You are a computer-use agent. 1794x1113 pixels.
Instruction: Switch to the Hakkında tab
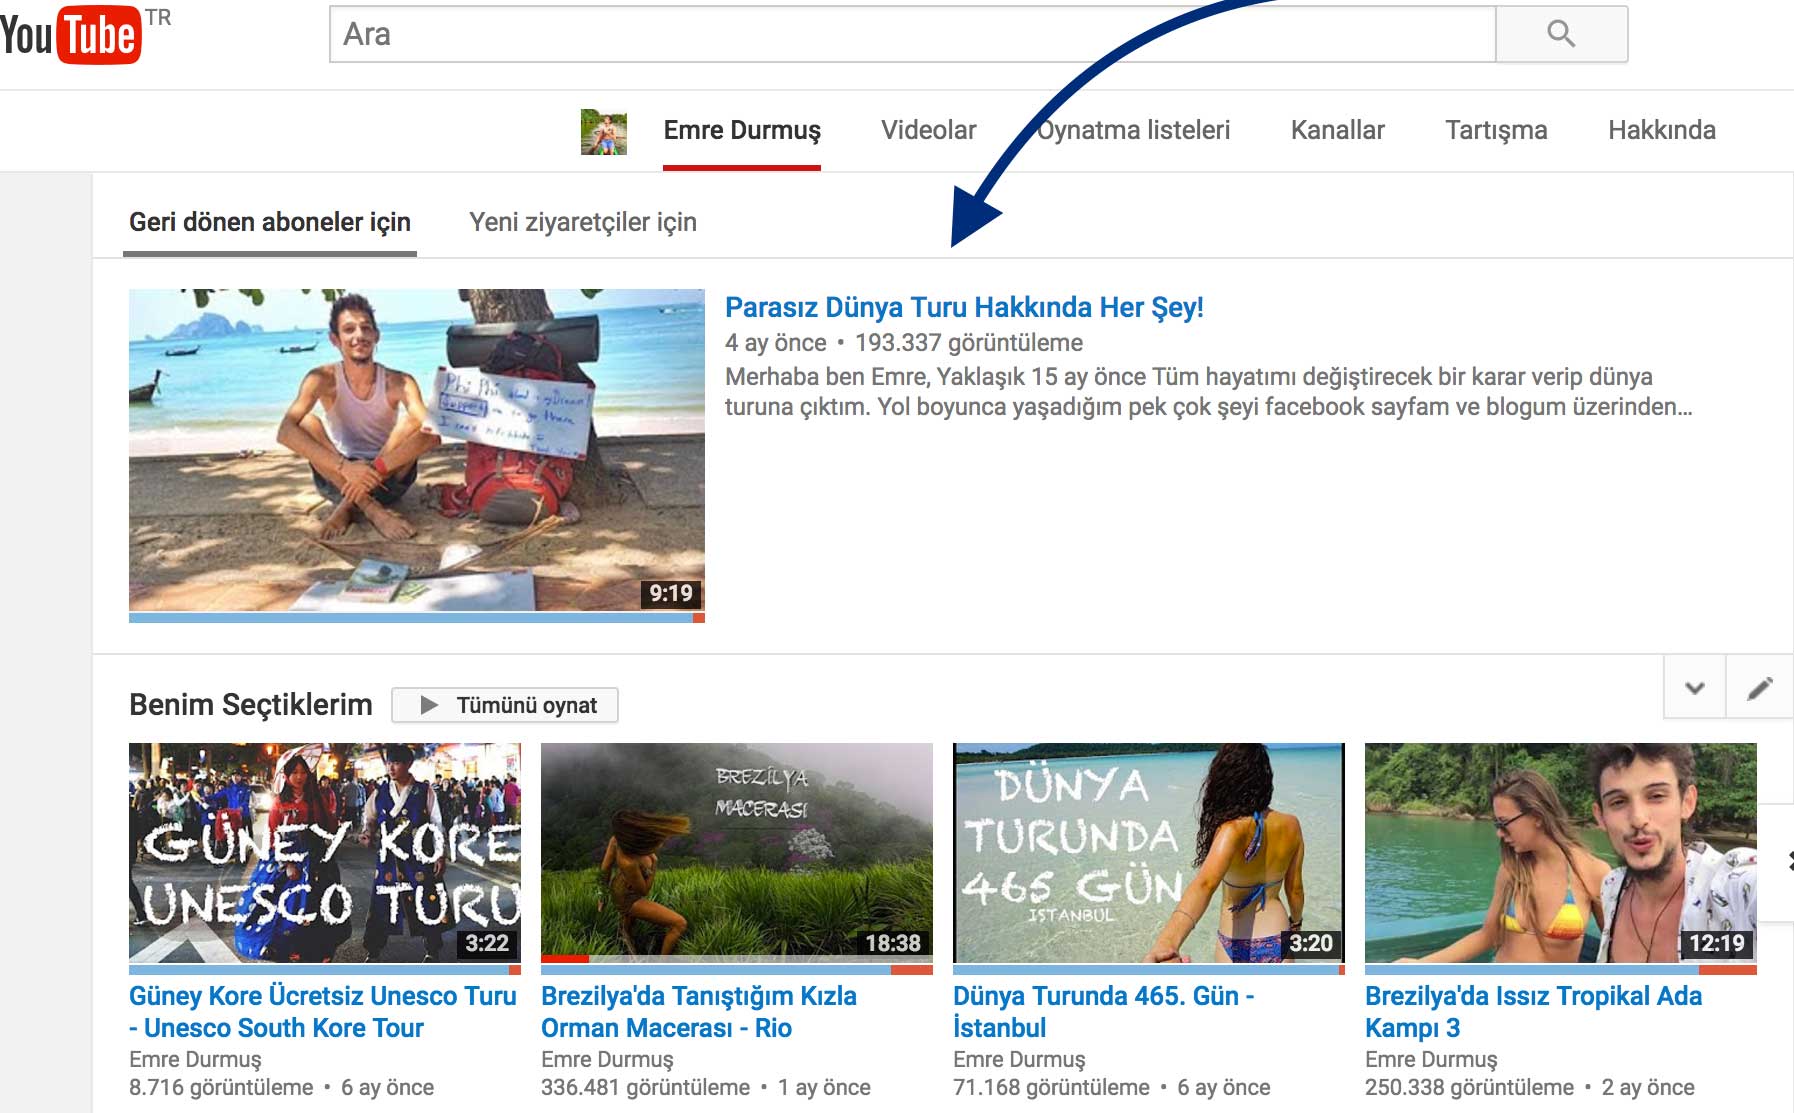(1661, 130)
